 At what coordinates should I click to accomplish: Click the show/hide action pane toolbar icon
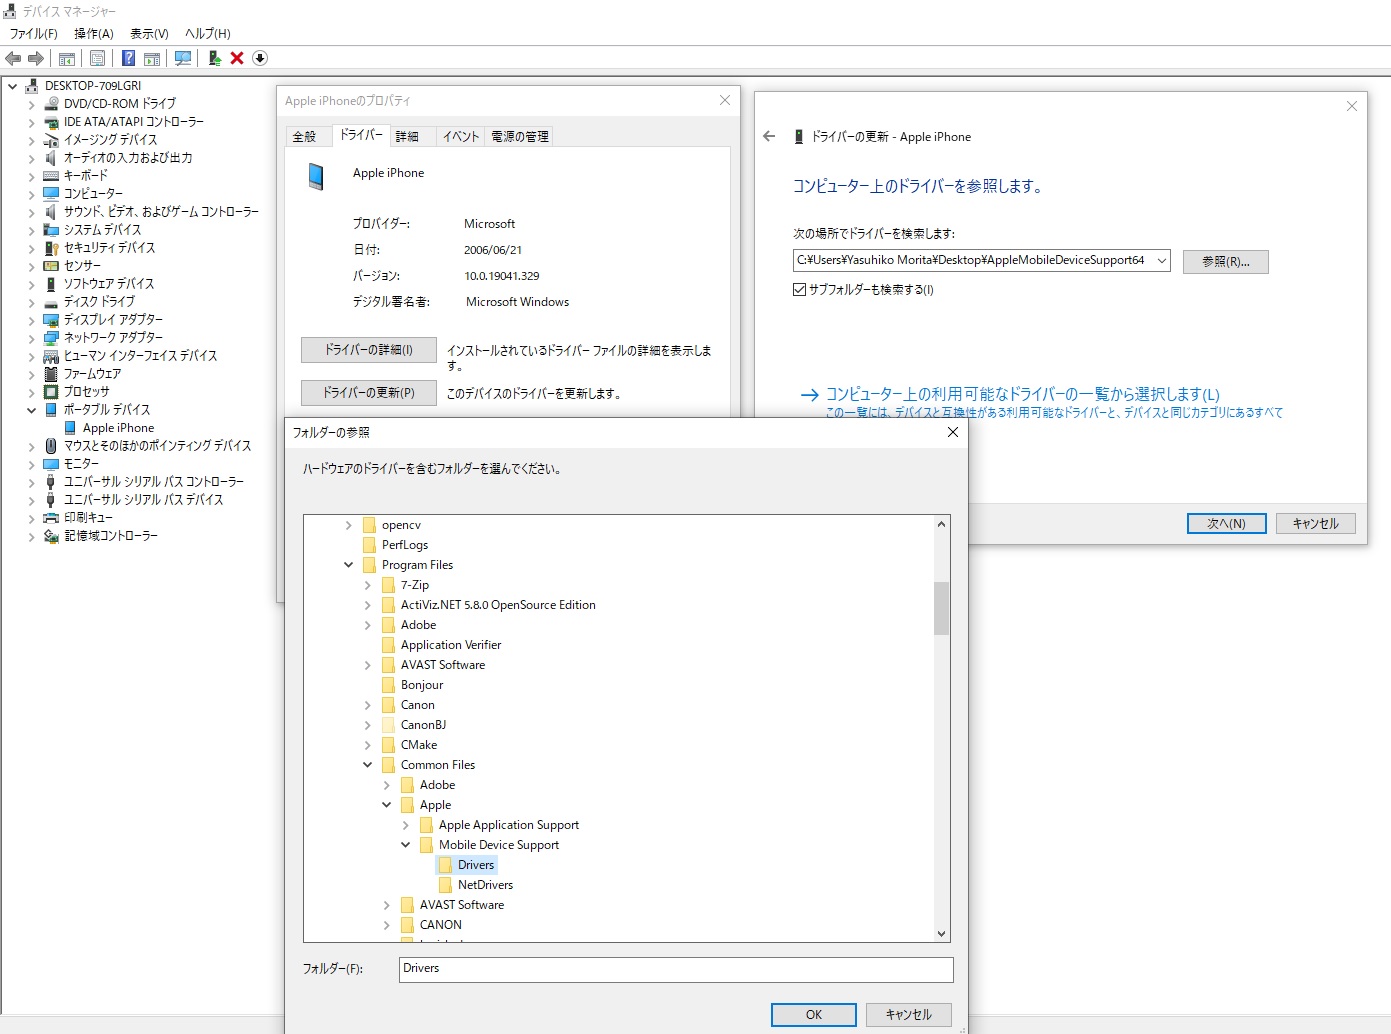(x=152, y=58)
